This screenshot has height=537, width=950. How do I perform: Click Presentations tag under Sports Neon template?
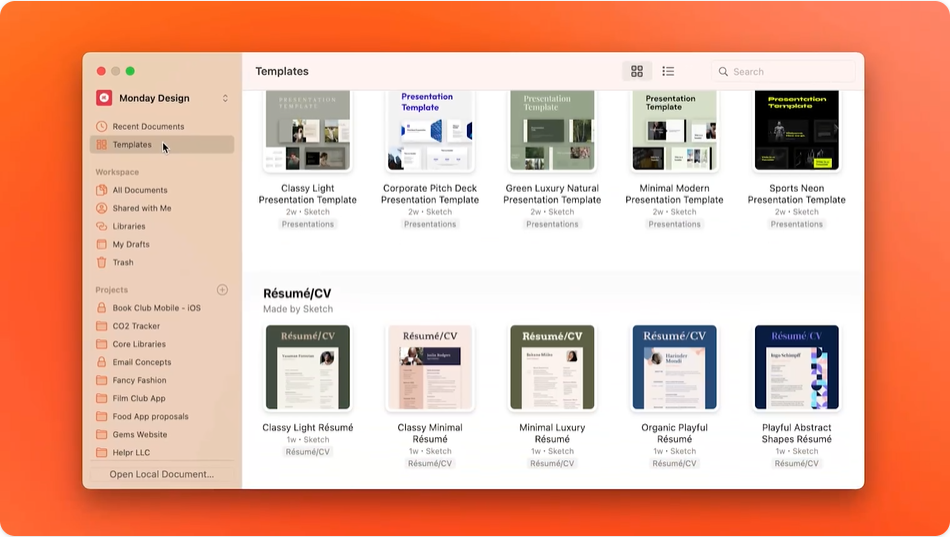797,224
